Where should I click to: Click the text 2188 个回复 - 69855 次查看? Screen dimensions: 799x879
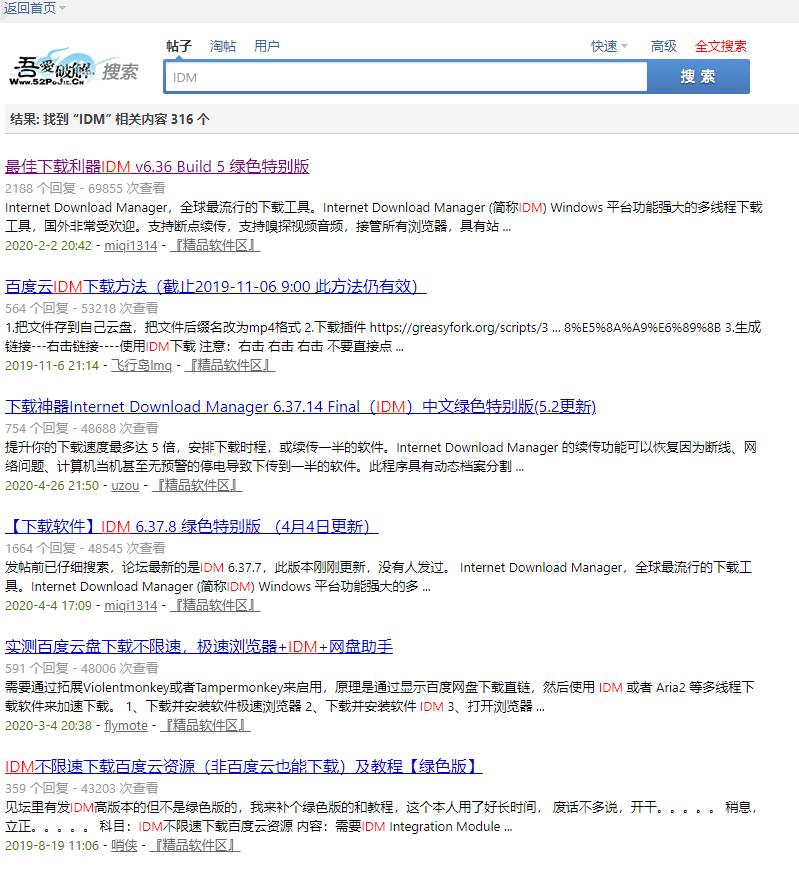[x=85, y=188]
